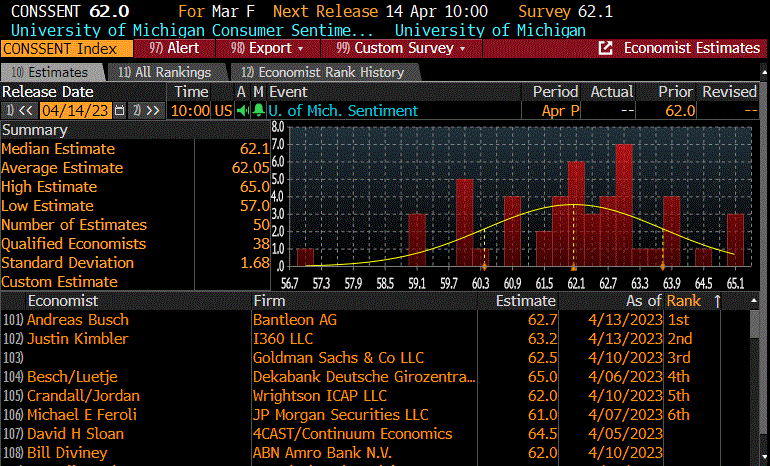Select the Estimates tab
The image size is (770, 466).
(50, 73)
